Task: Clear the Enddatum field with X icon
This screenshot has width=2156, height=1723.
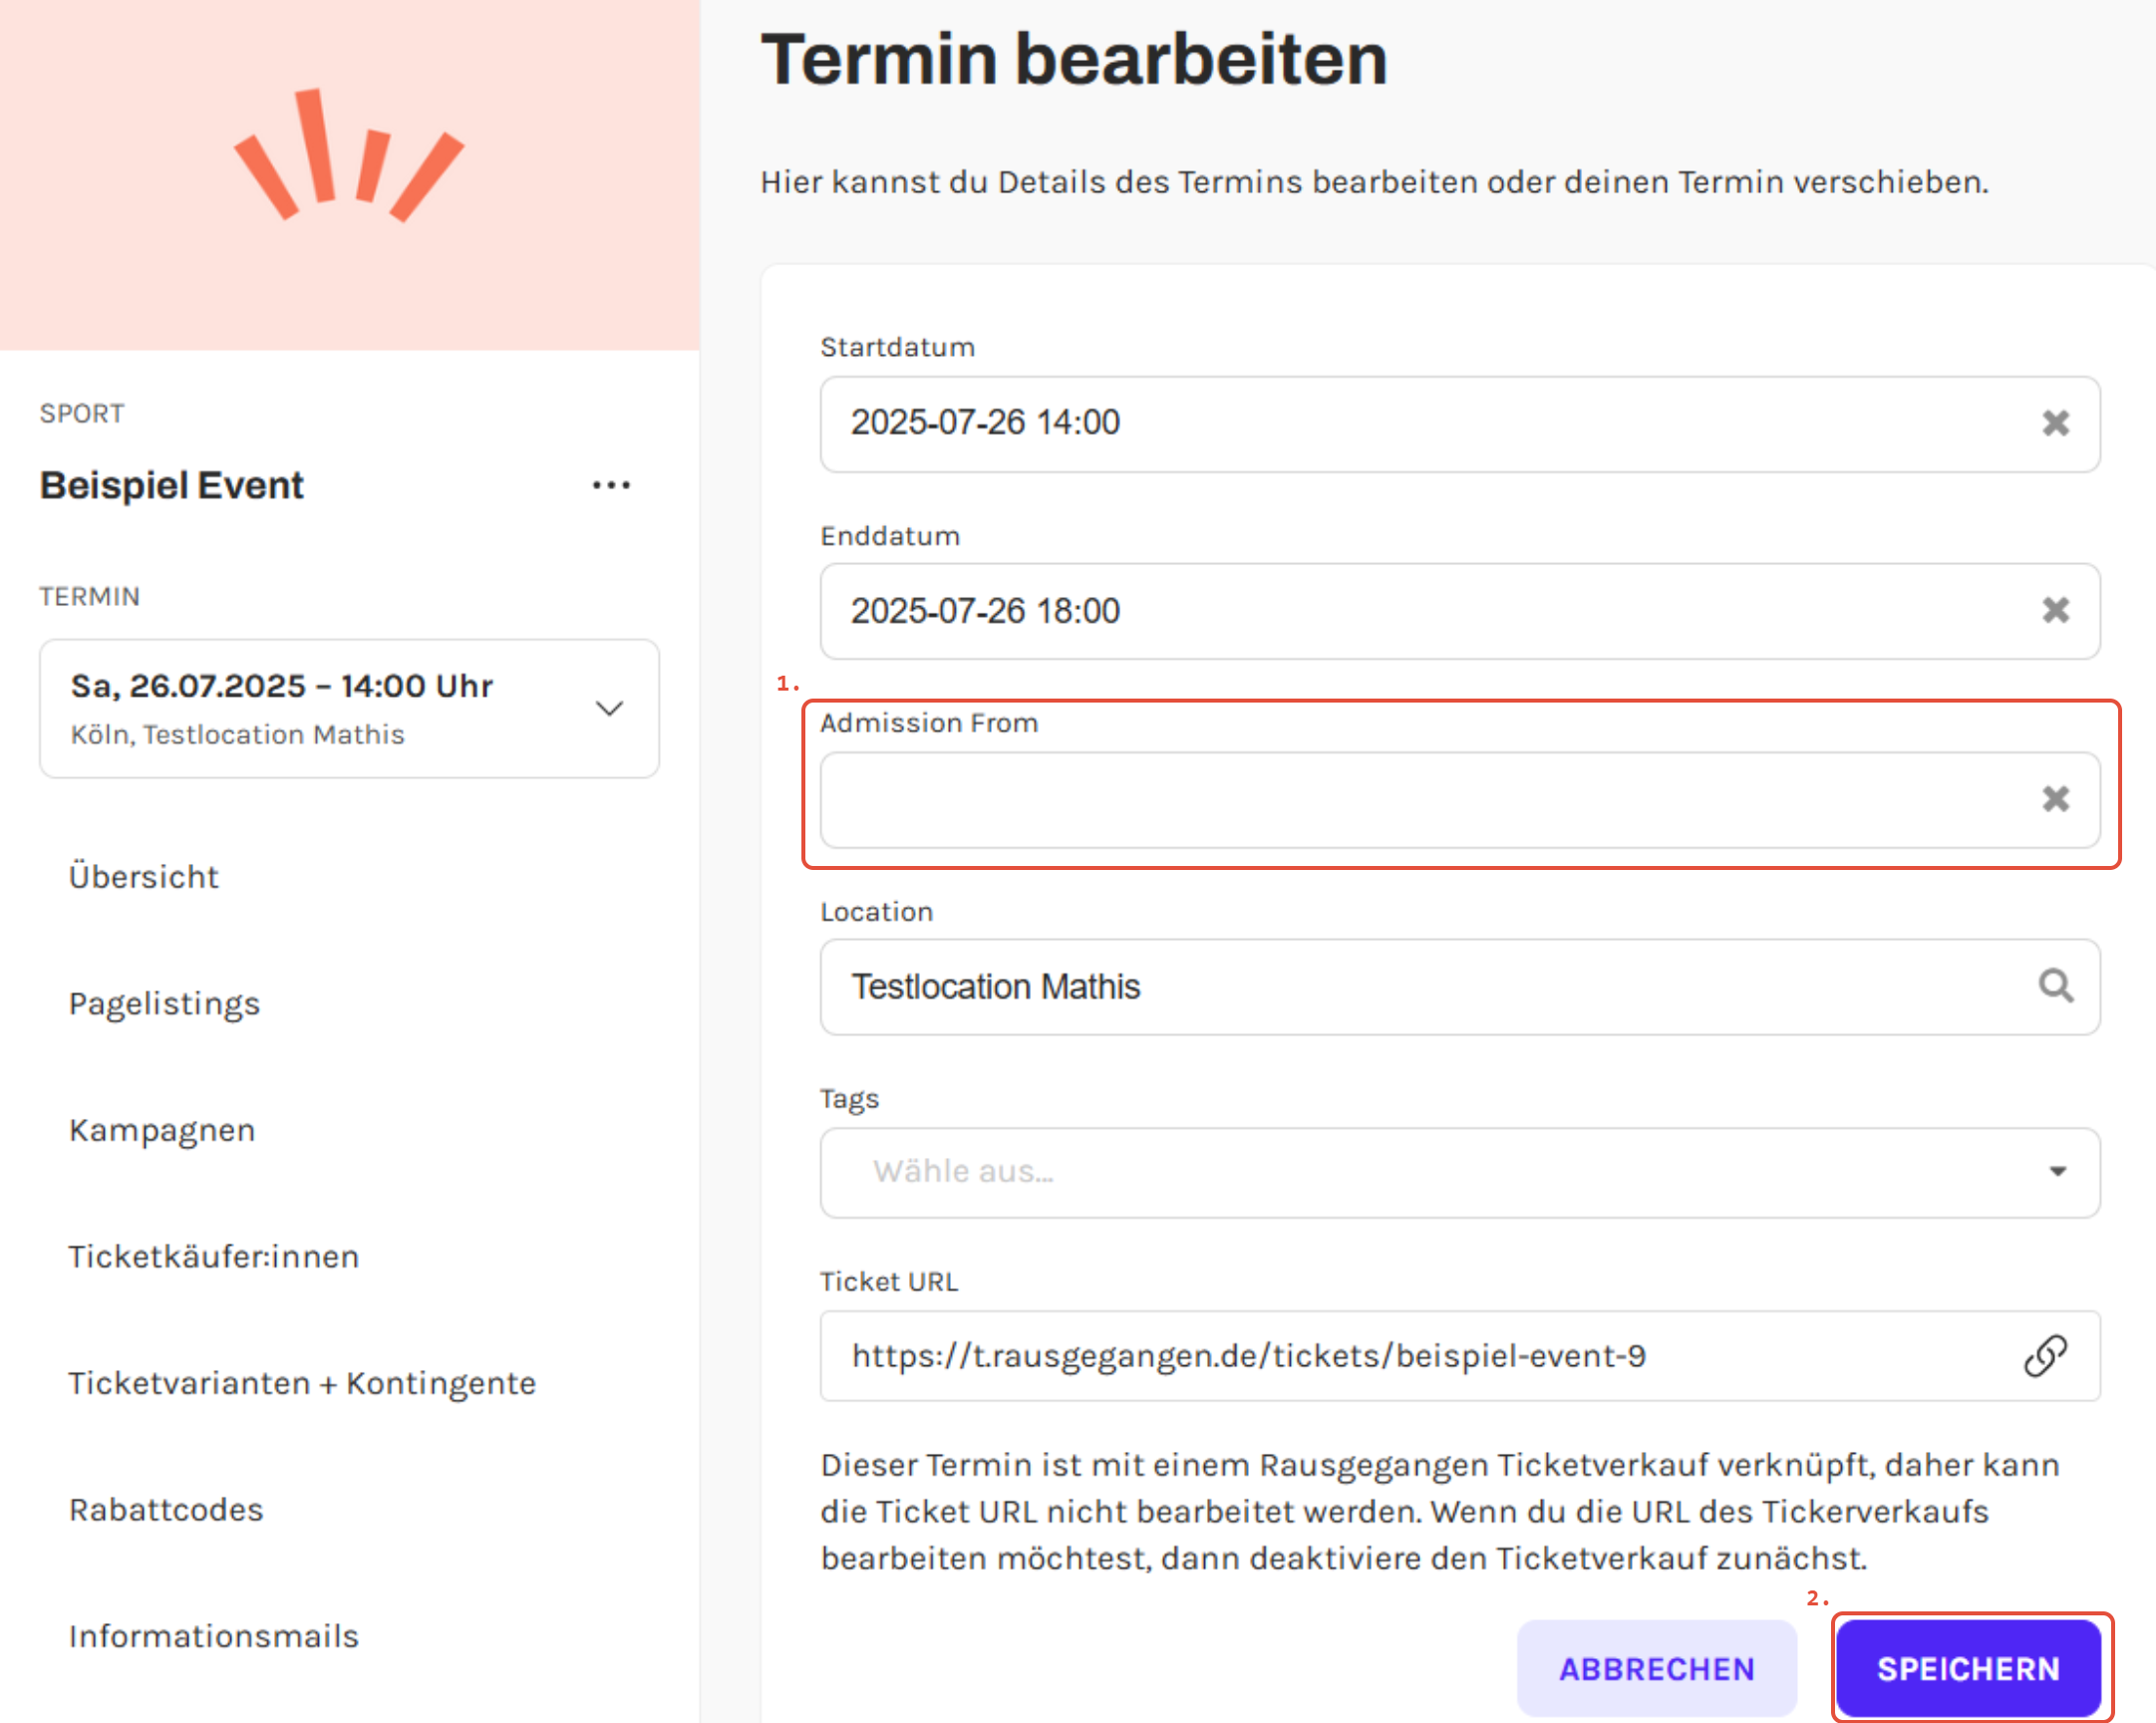Action: (2055, 610)
